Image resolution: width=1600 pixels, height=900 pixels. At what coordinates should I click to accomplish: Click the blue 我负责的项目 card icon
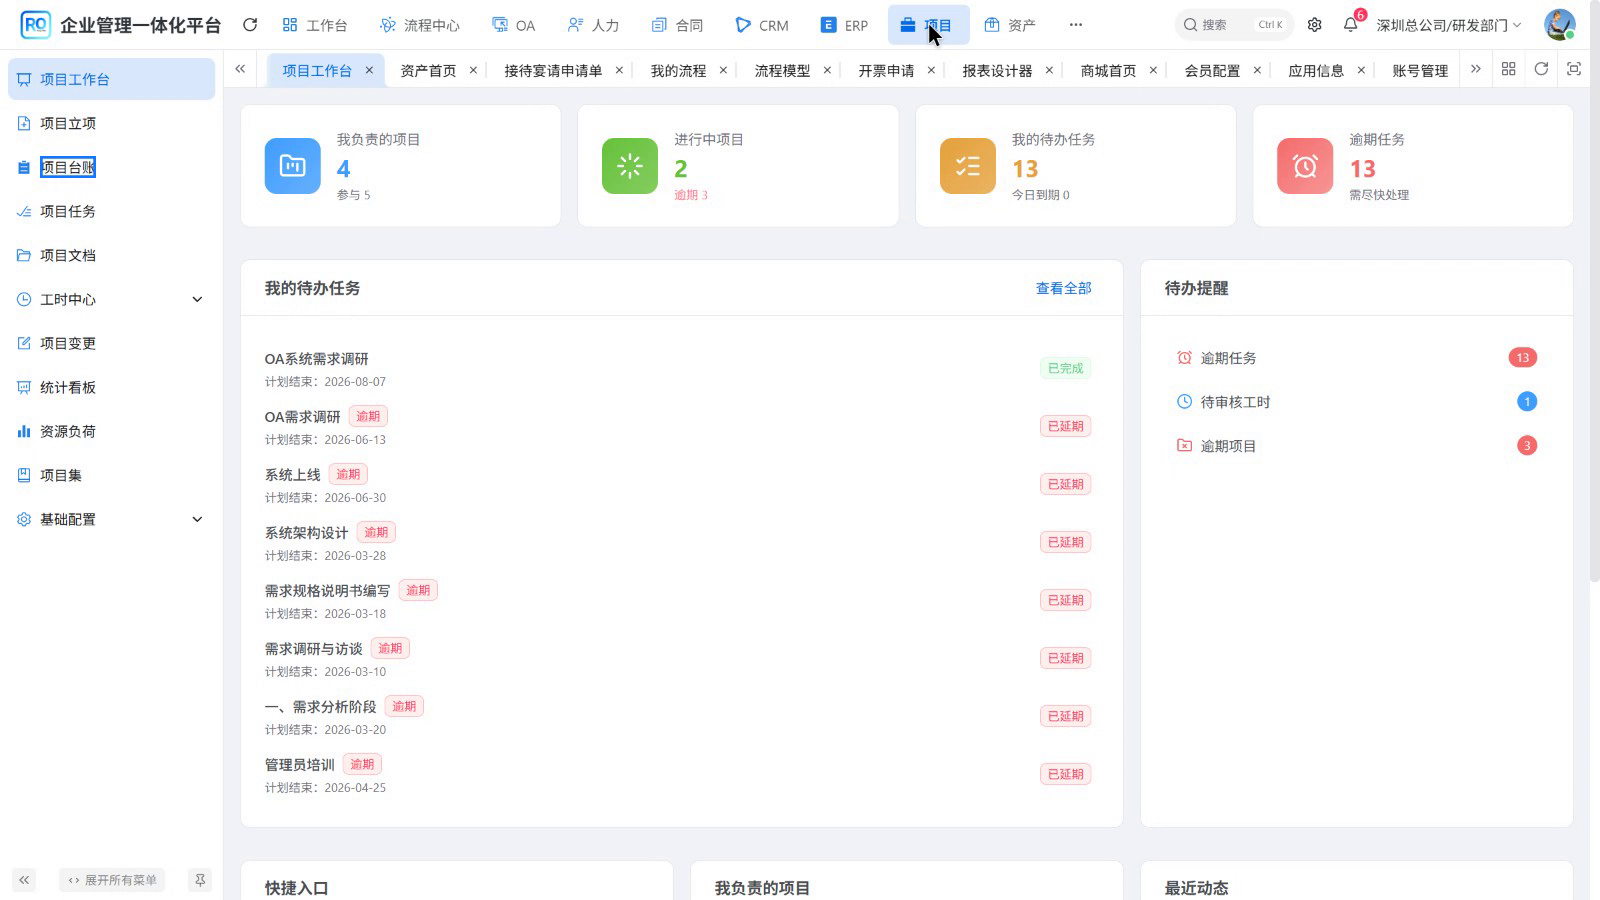point(292,166)
